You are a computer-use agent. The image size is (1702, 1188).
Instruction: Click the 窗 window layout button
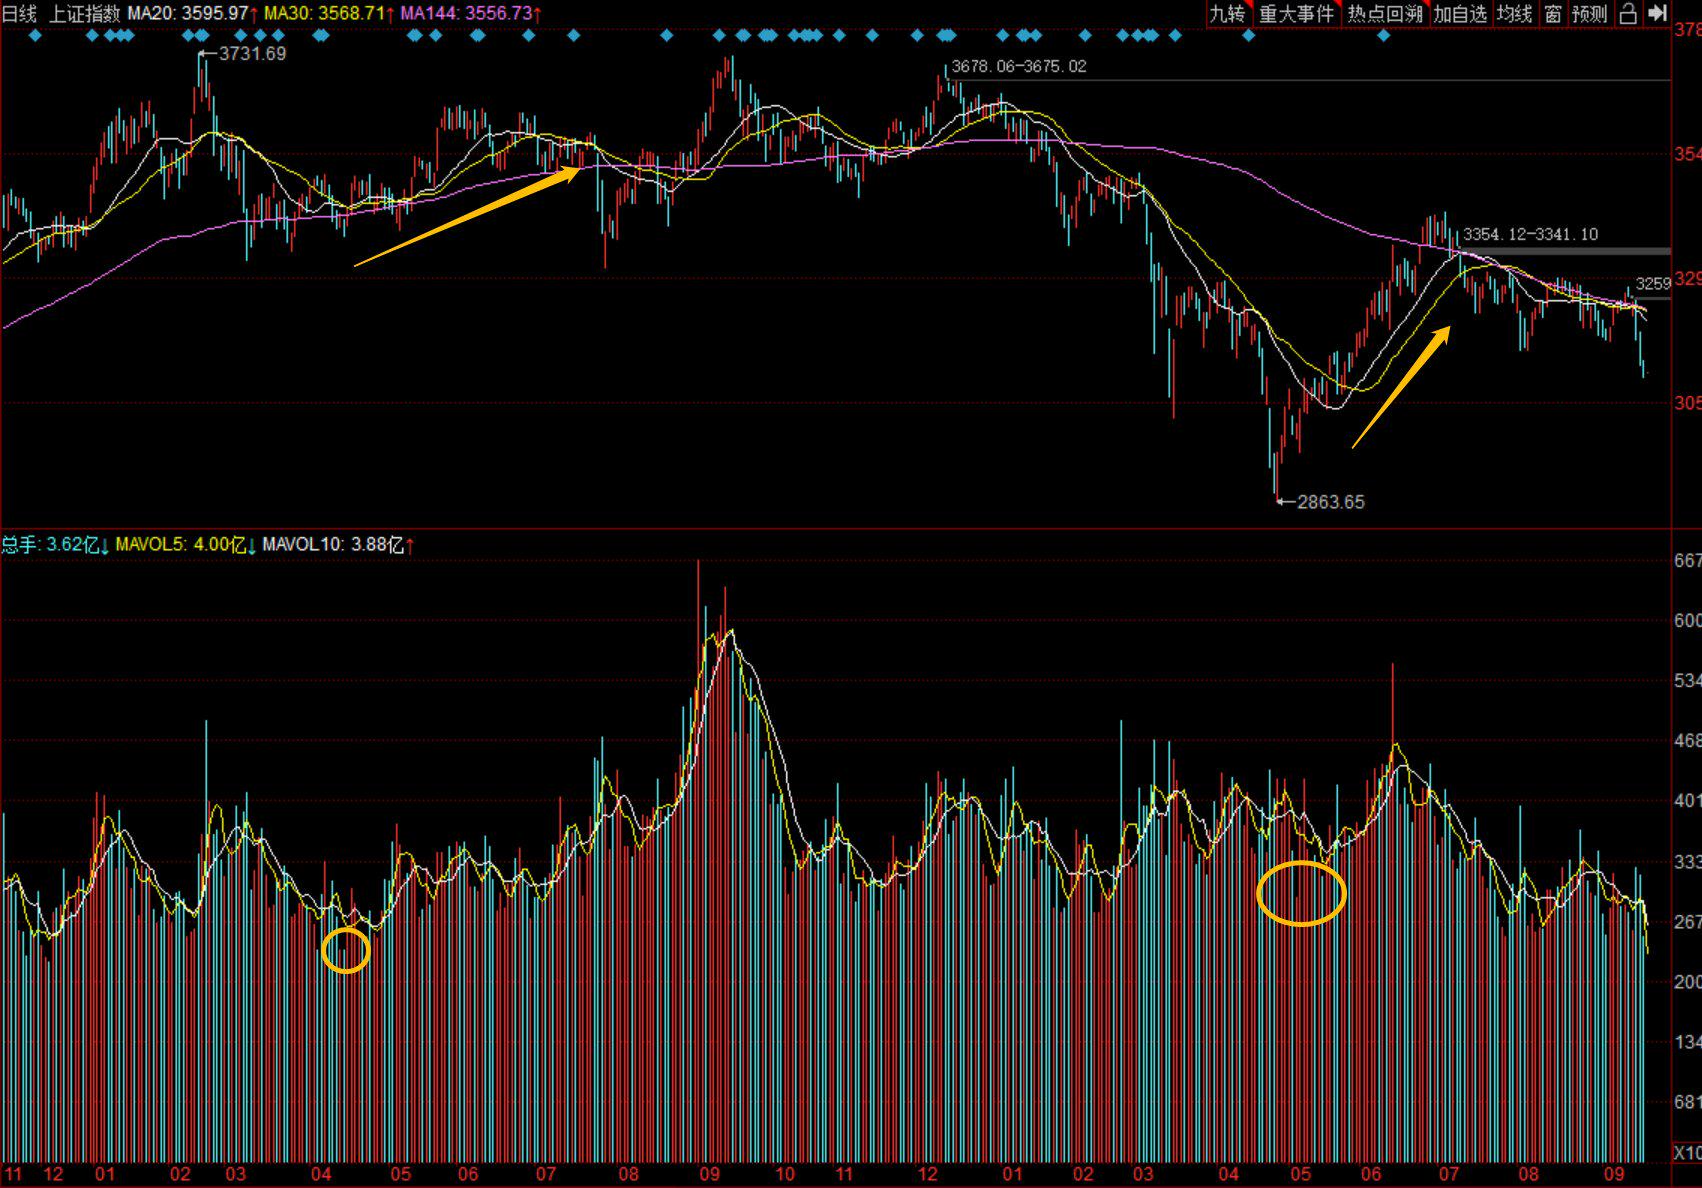(1552, 13)
